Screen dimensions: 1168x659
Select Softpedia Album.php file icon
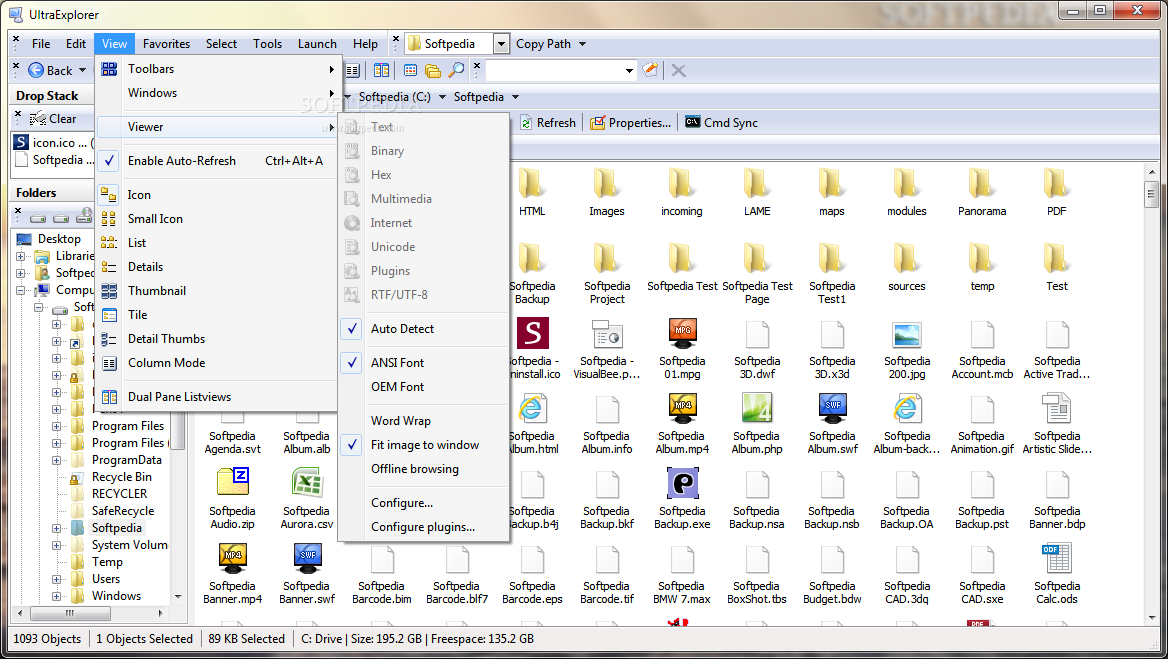[757, 408]
